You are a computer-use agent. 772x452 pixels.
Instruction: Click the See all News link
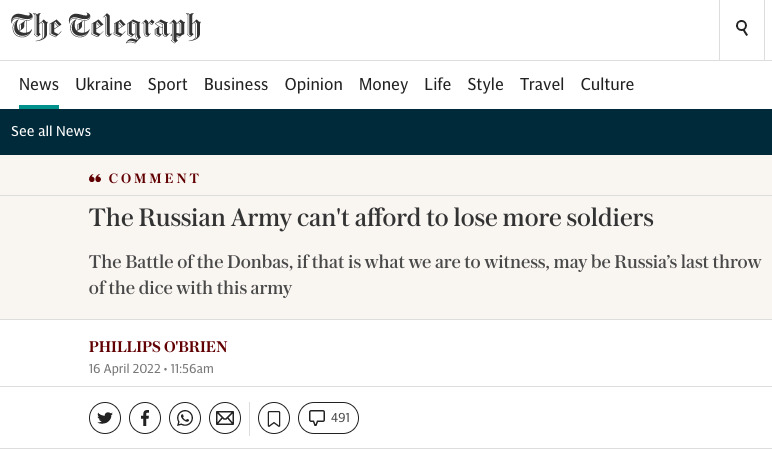(x=51, y=131)
